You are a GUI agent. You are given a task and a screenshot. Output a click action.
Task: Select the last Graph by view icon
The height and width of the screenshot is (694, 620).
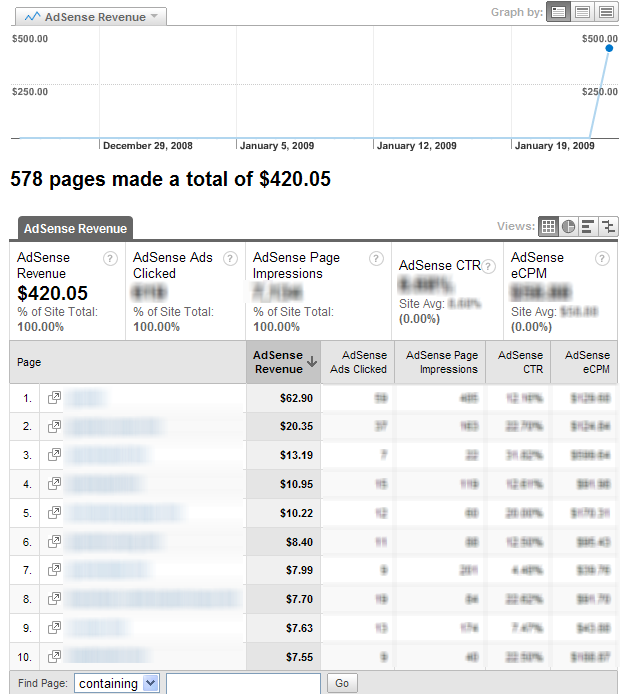pos(606,12)
